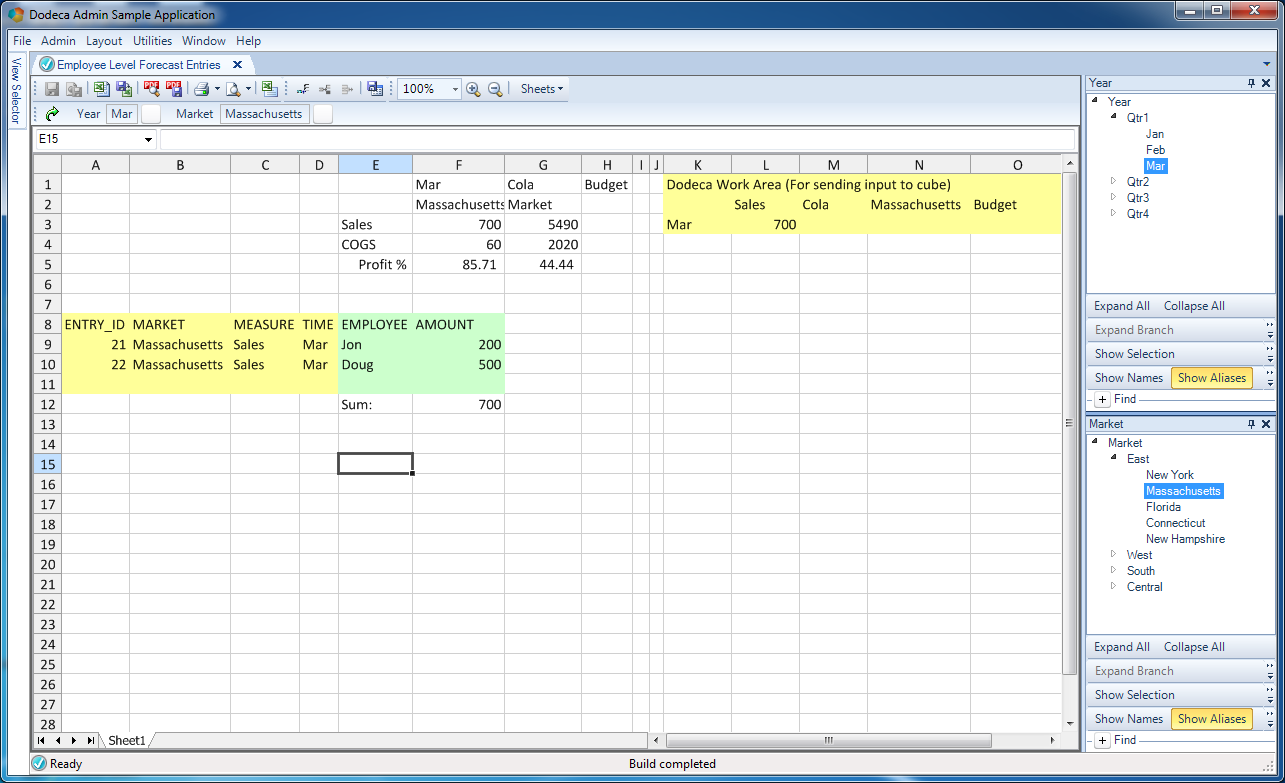This screenshot has width=1285, height=783.
Task: Click the zoom in magnifier icon
Action: (x=473, y=89)
